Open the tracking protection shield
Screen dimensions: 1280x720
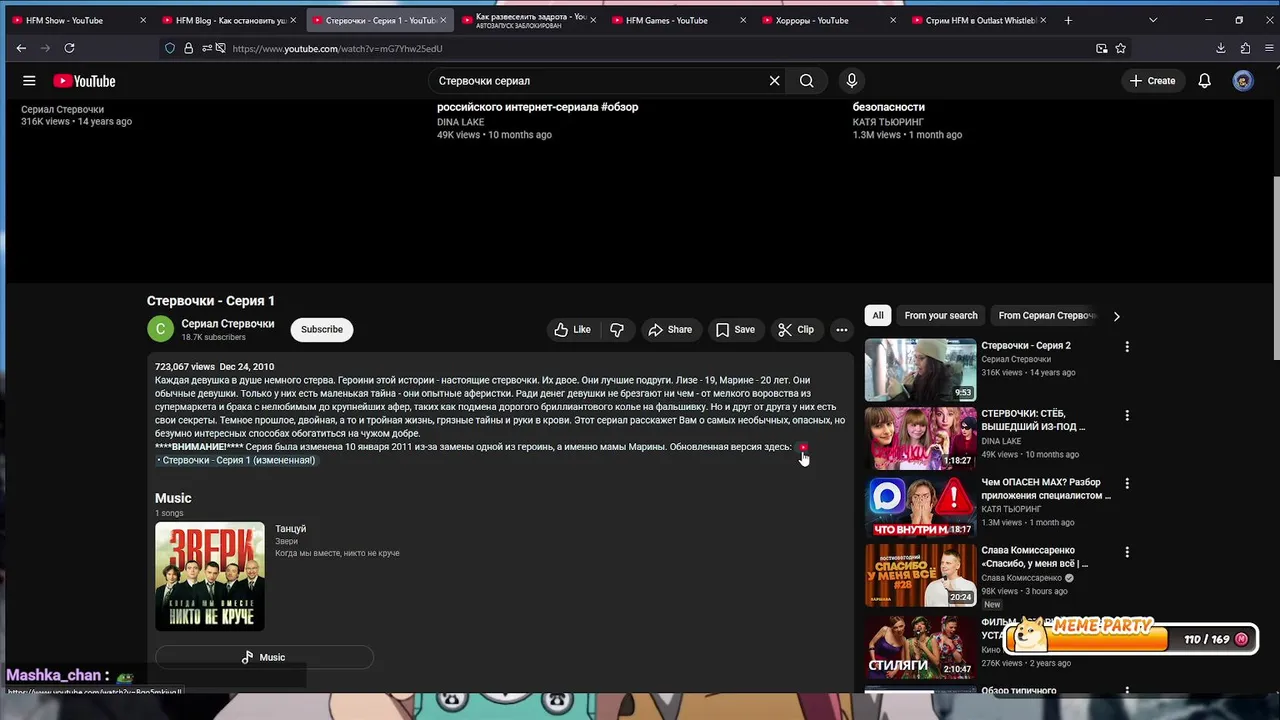click(170, 48)
